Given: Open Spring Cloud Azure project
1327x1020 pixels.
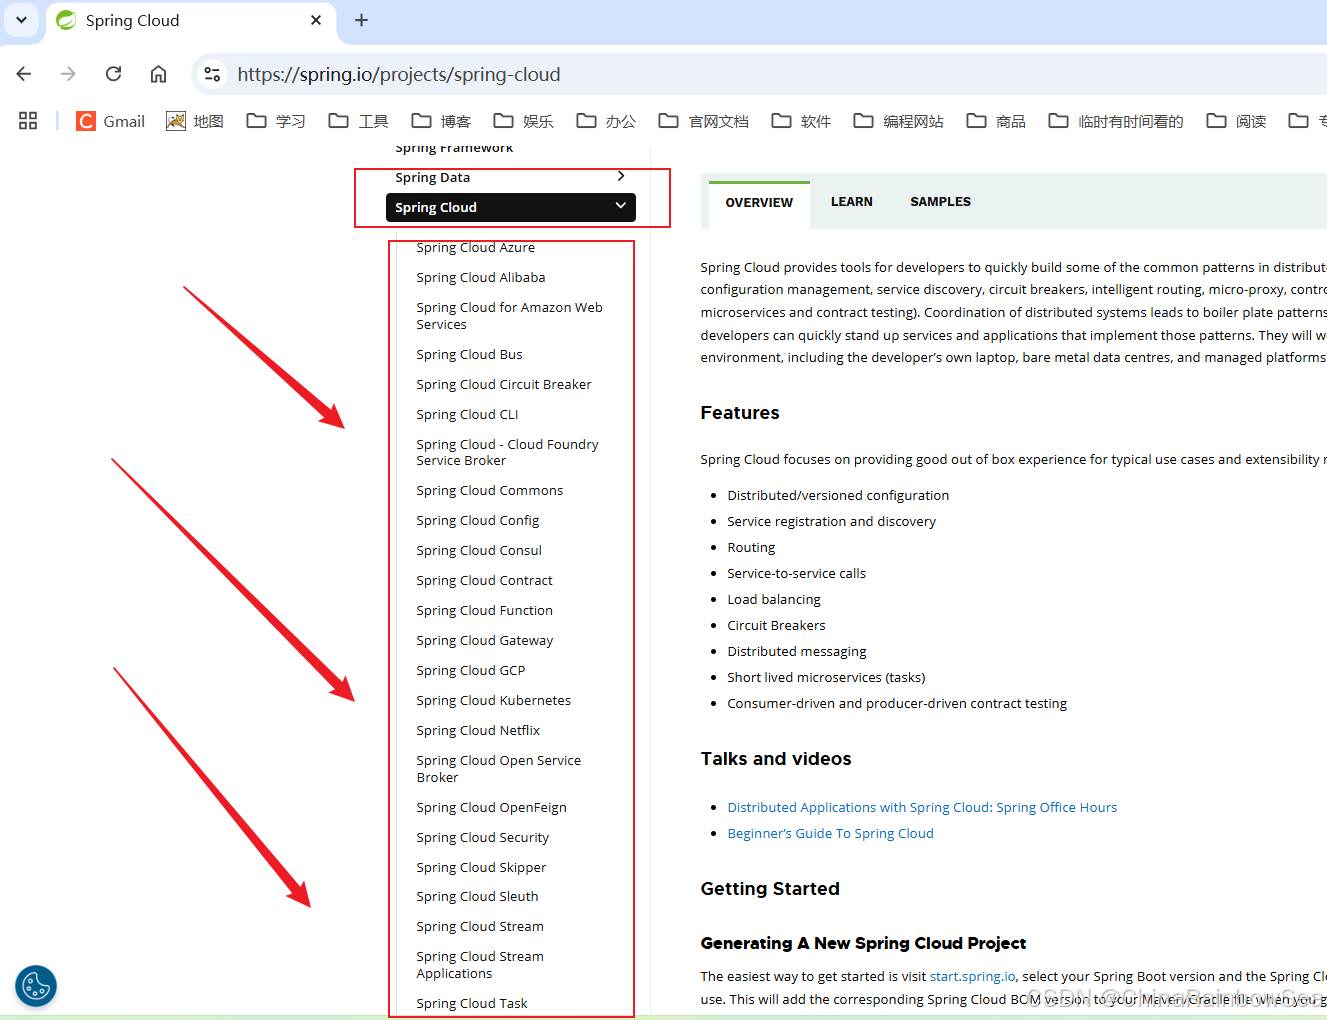Looking at the screenshot, I should [476, 247].
